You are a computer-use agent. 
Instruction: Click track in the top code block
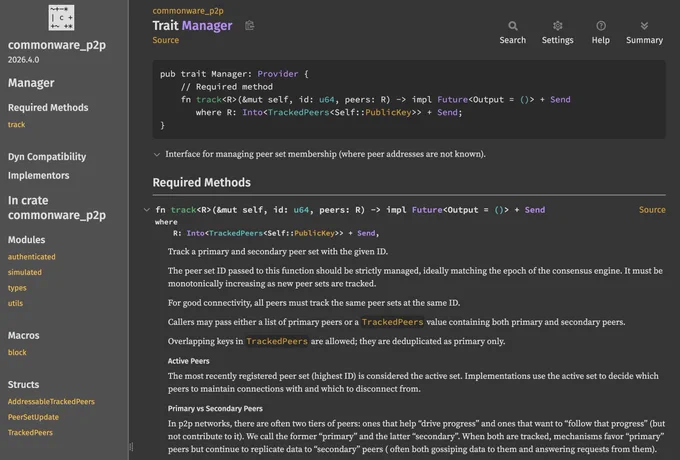click(x=209, y=99)
